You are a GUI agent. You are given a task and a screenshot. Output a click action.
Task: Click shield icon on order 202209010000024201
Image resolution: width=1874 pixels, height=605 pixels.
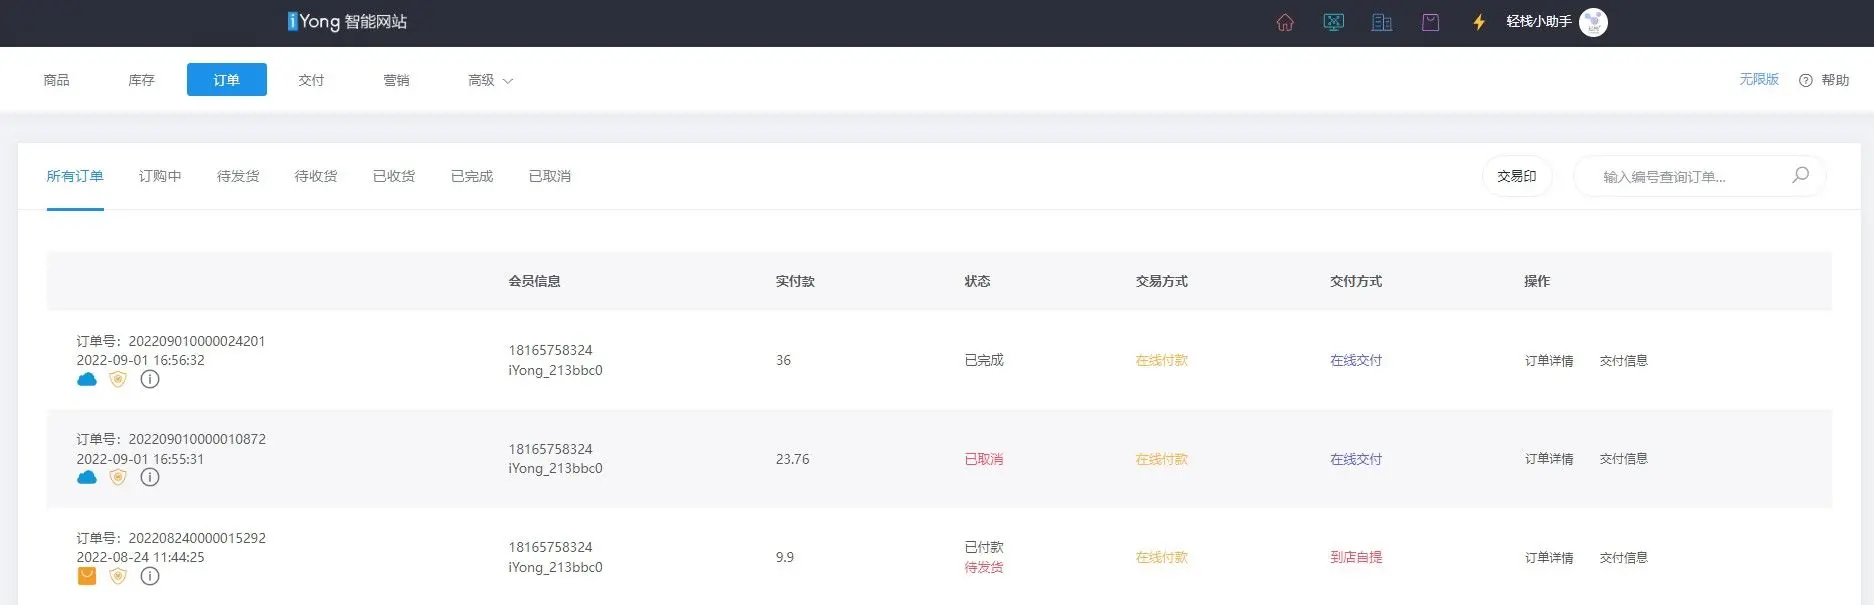pyautogui.click(x=118, y=379)
